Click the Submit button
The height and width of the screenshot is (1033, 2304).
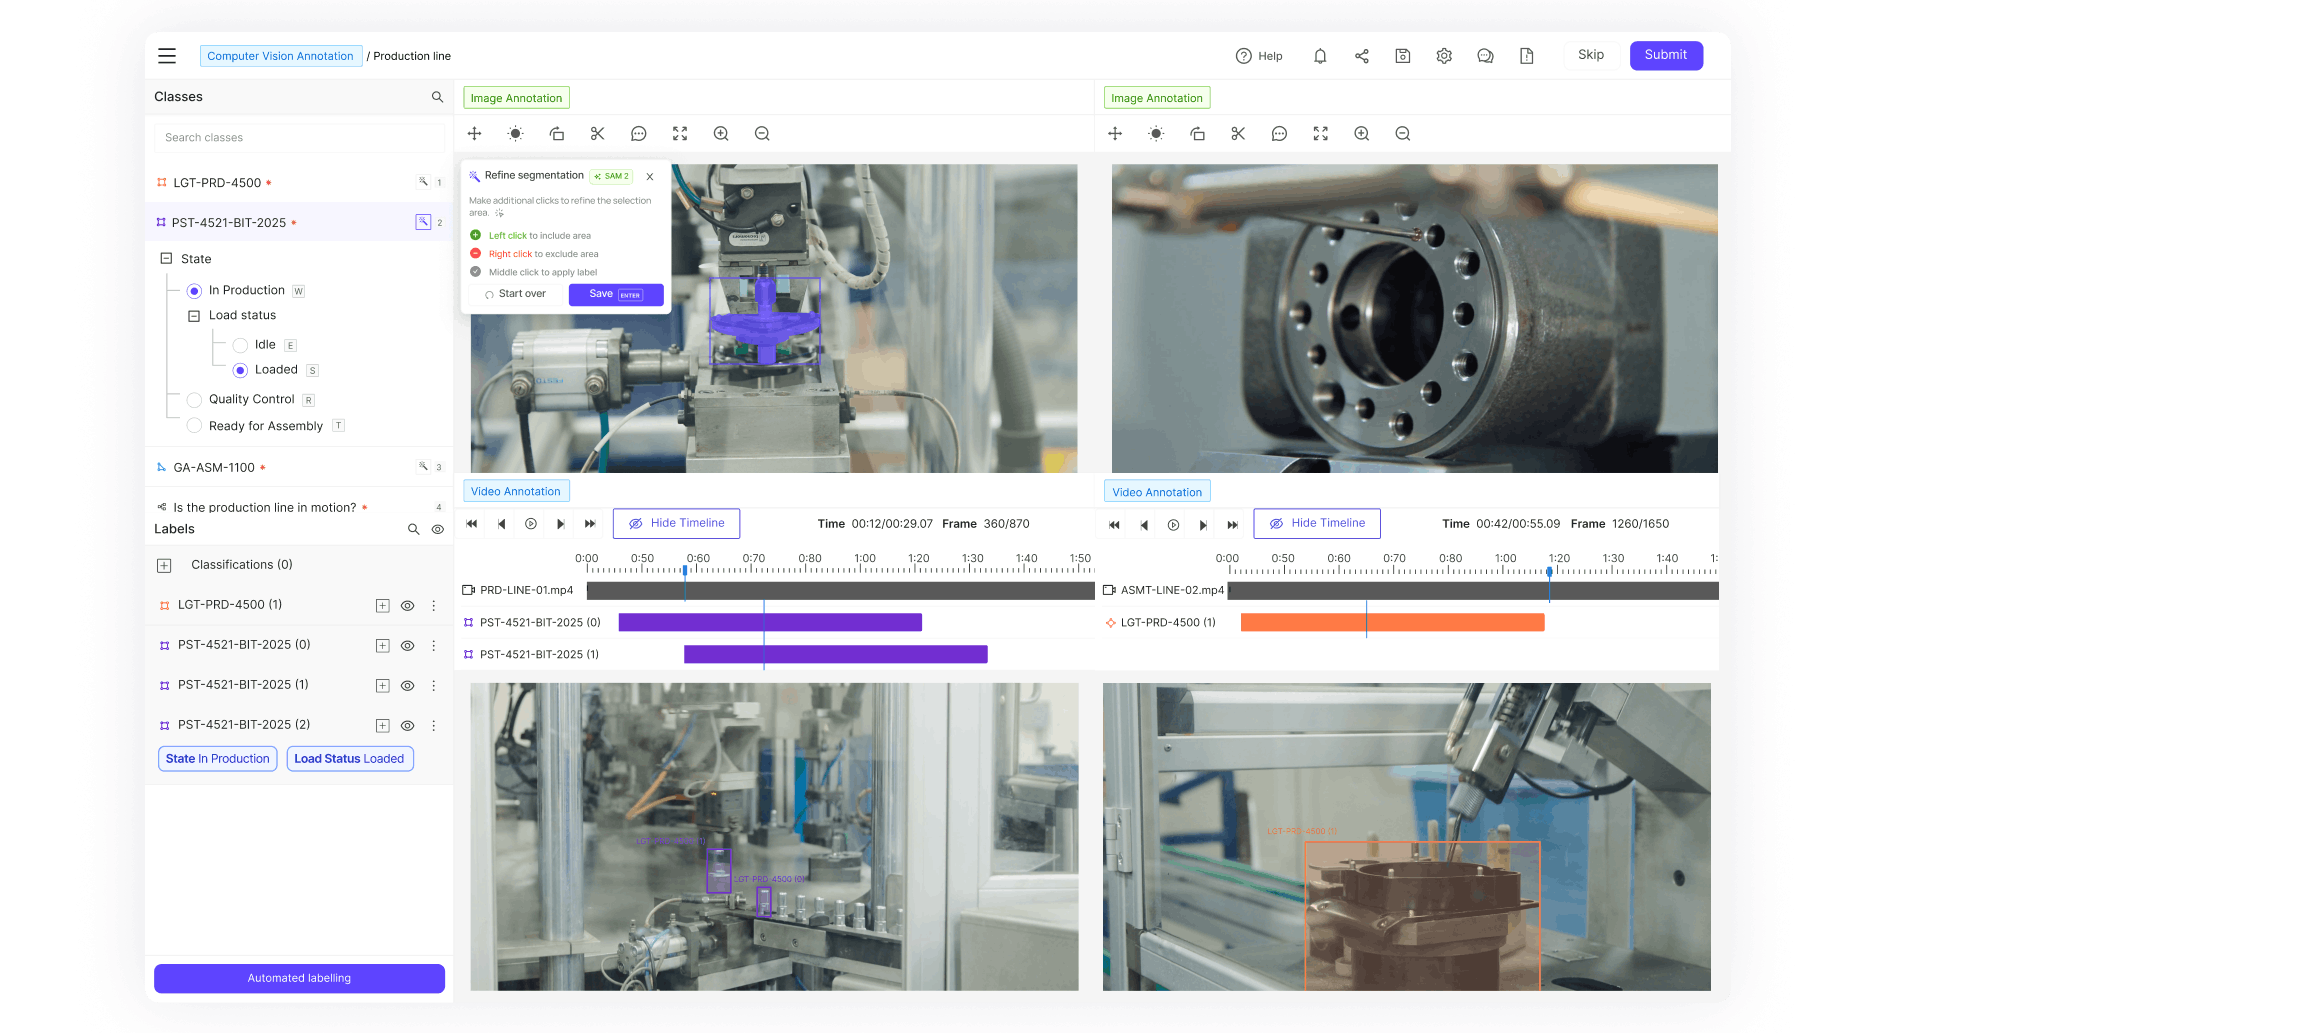coord(1665,55)
